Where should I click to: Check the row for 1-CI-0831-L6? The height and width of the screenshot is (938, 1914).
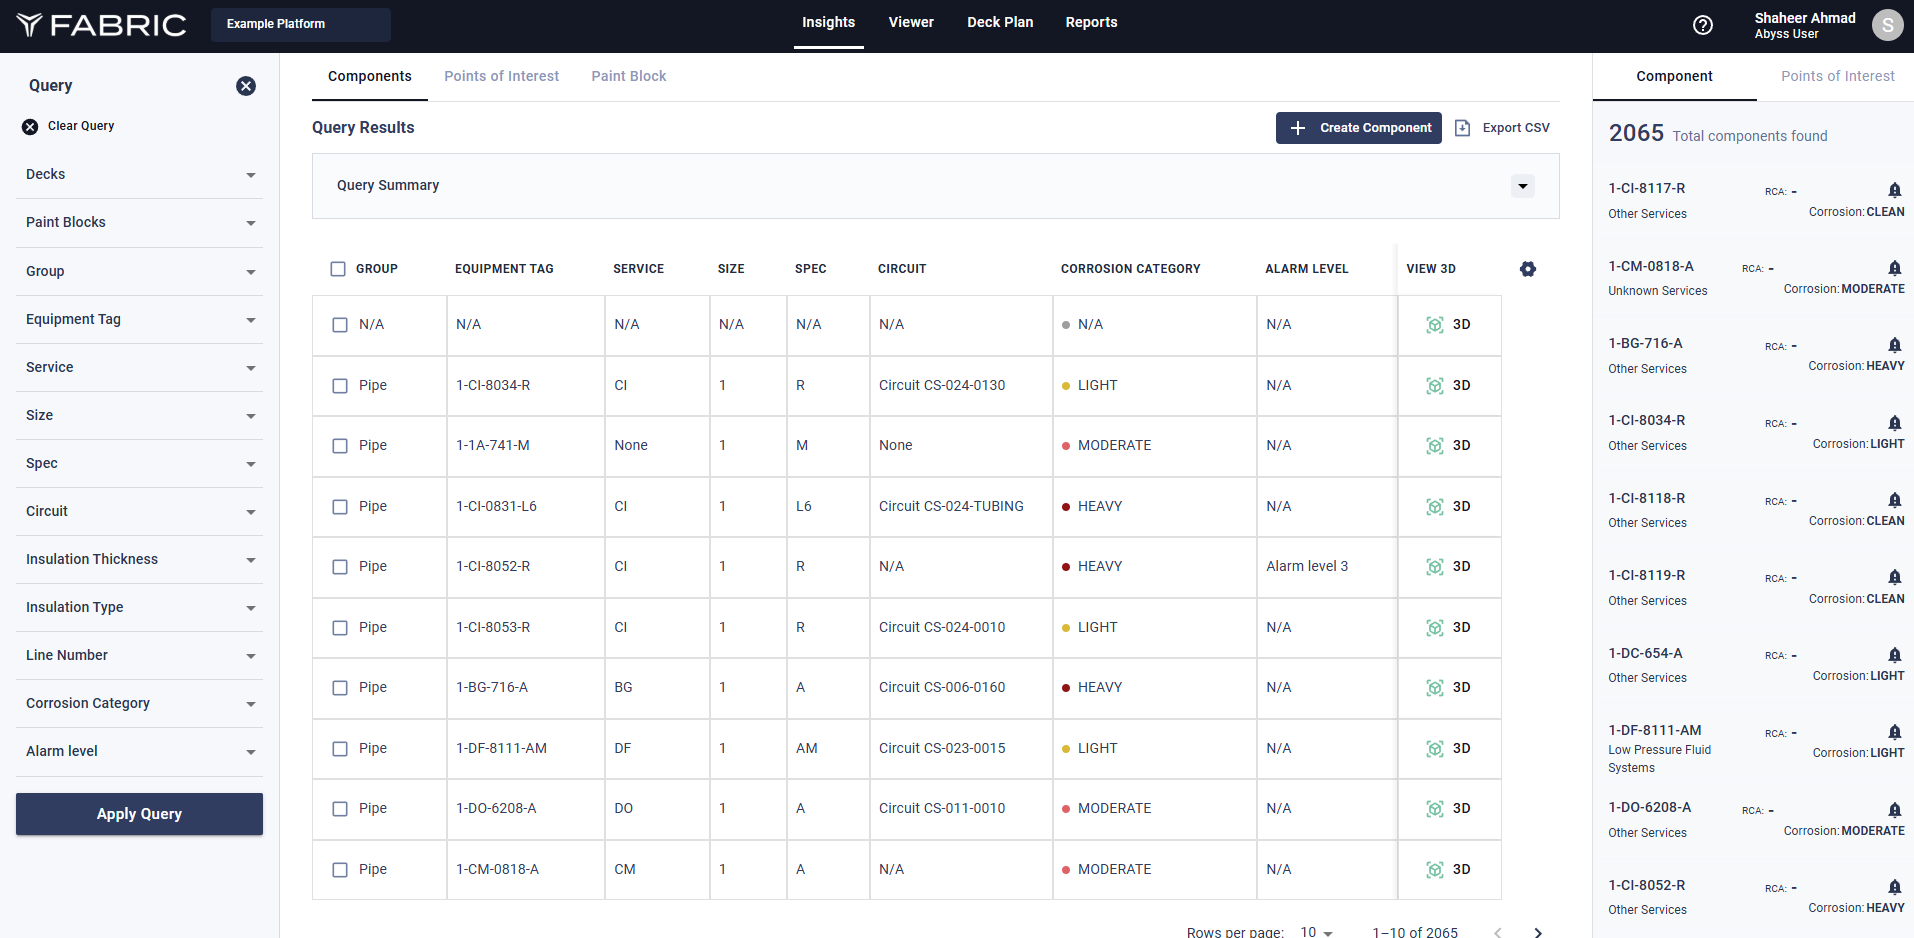[x=340, y=507]
